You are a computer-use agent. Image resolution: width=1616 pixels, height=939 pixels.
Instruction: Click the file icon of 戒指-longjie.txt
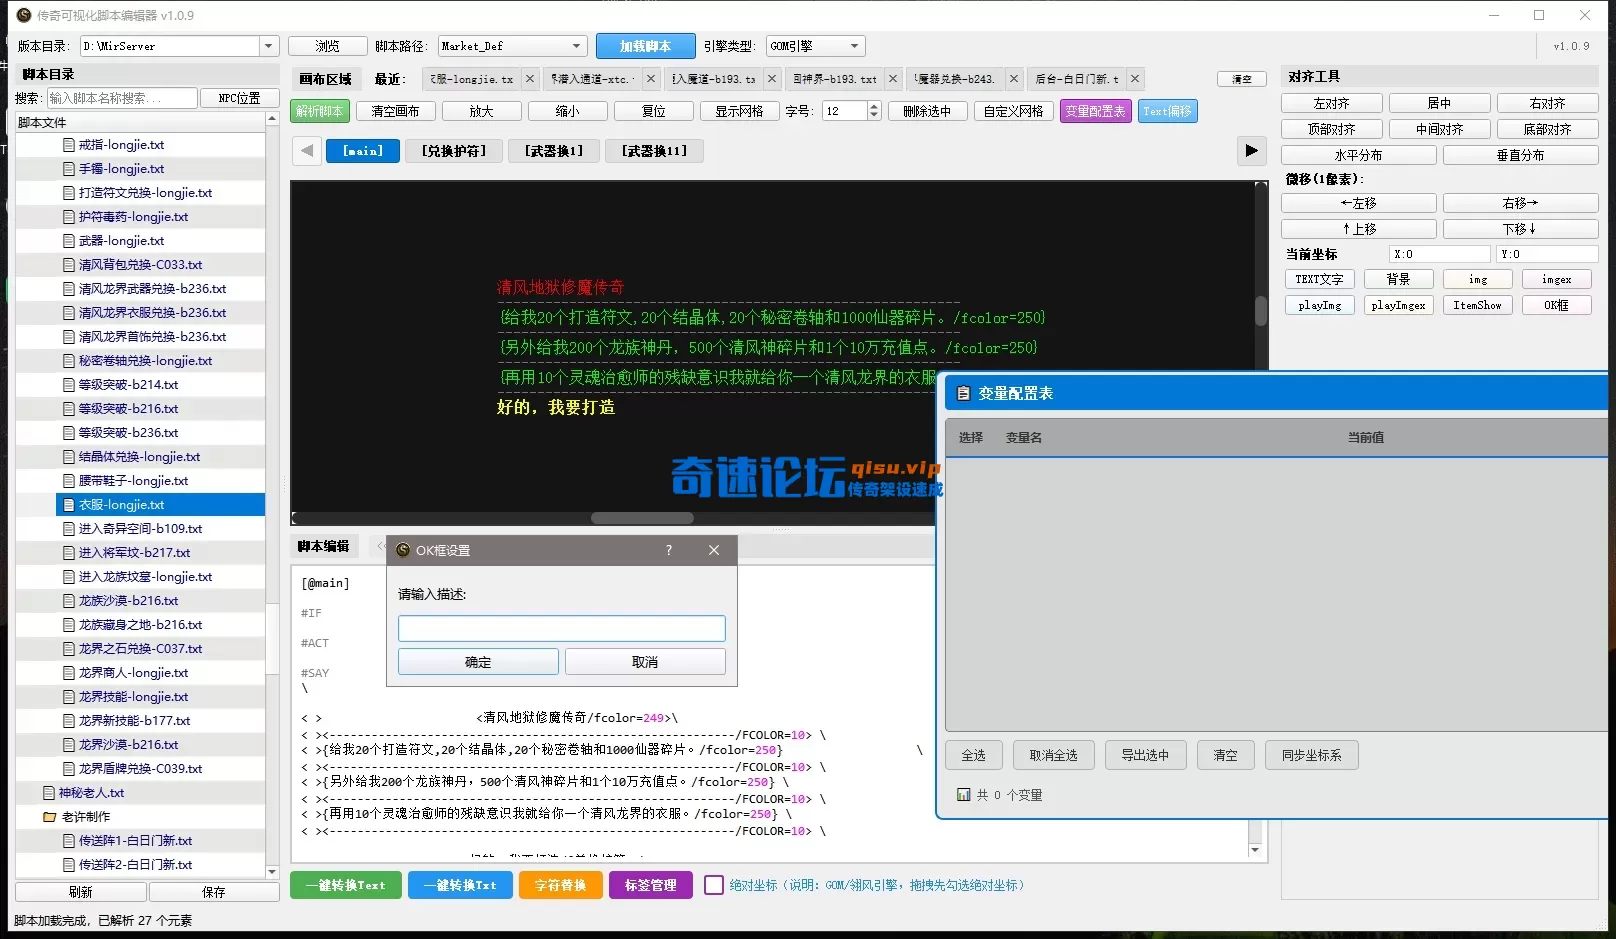coord(69,145)
